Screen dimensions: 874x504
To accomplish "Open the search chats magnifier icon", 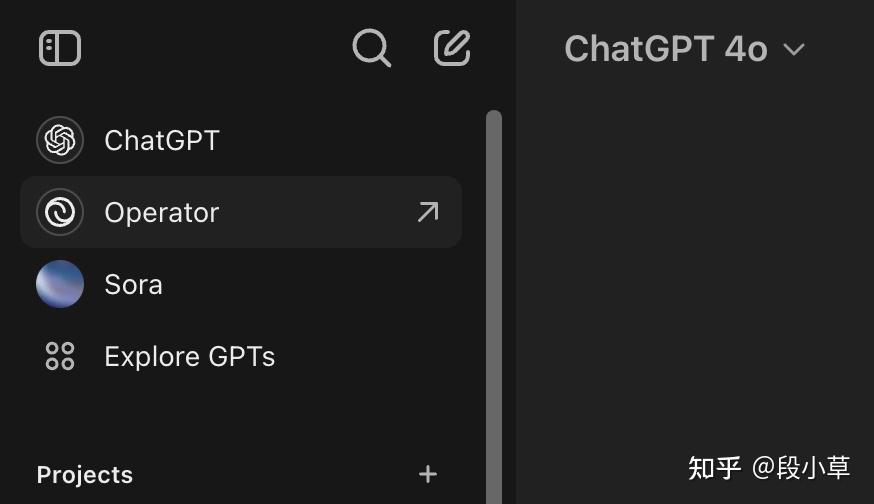I will click(371, 47).
